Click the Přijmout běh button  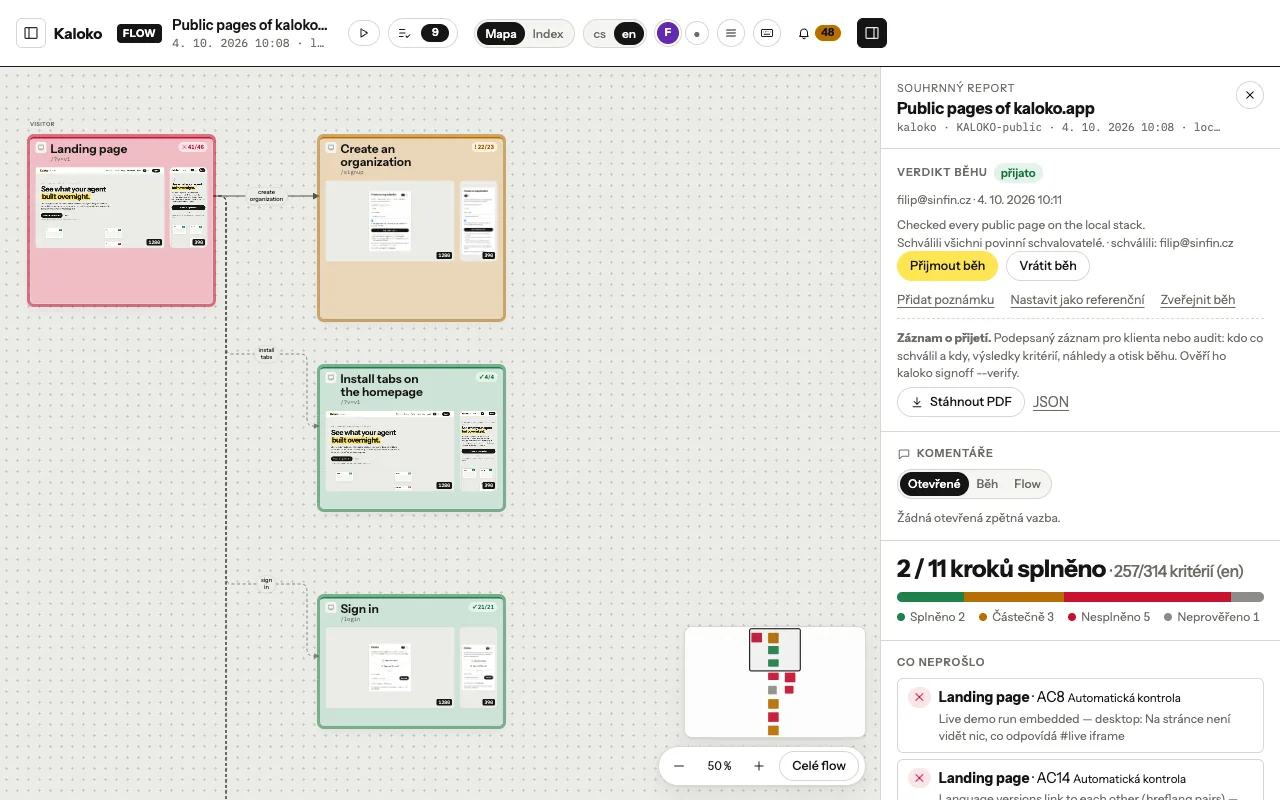(x=947, y=266)
